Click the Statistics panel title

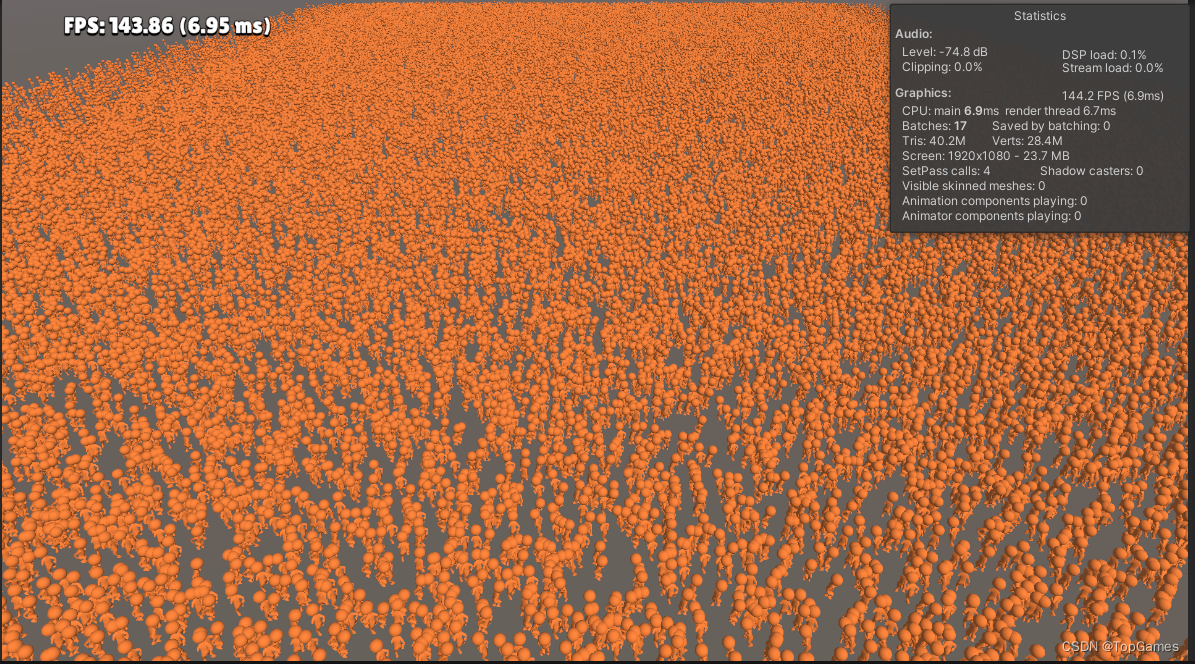(1040, 15)
